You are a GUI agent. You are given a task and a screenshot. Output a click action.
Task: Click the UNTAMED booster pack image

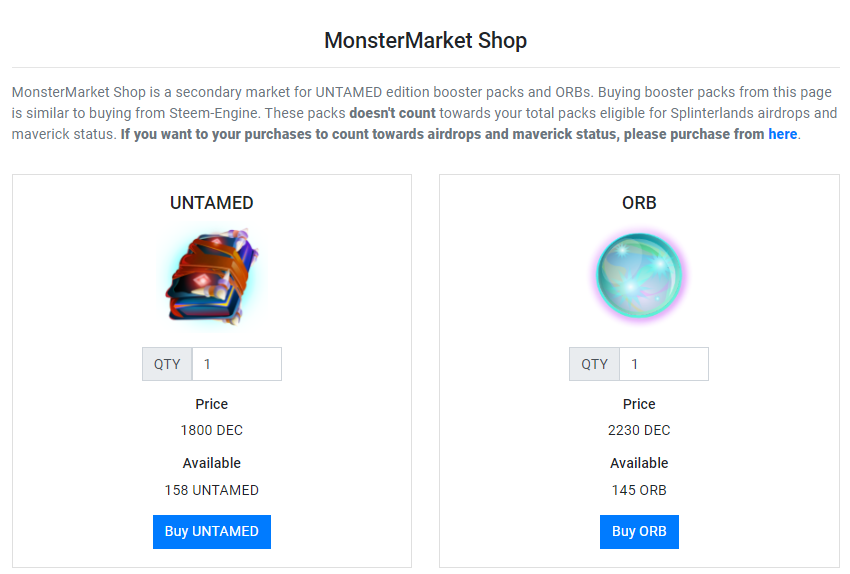(x=211, y=278)
